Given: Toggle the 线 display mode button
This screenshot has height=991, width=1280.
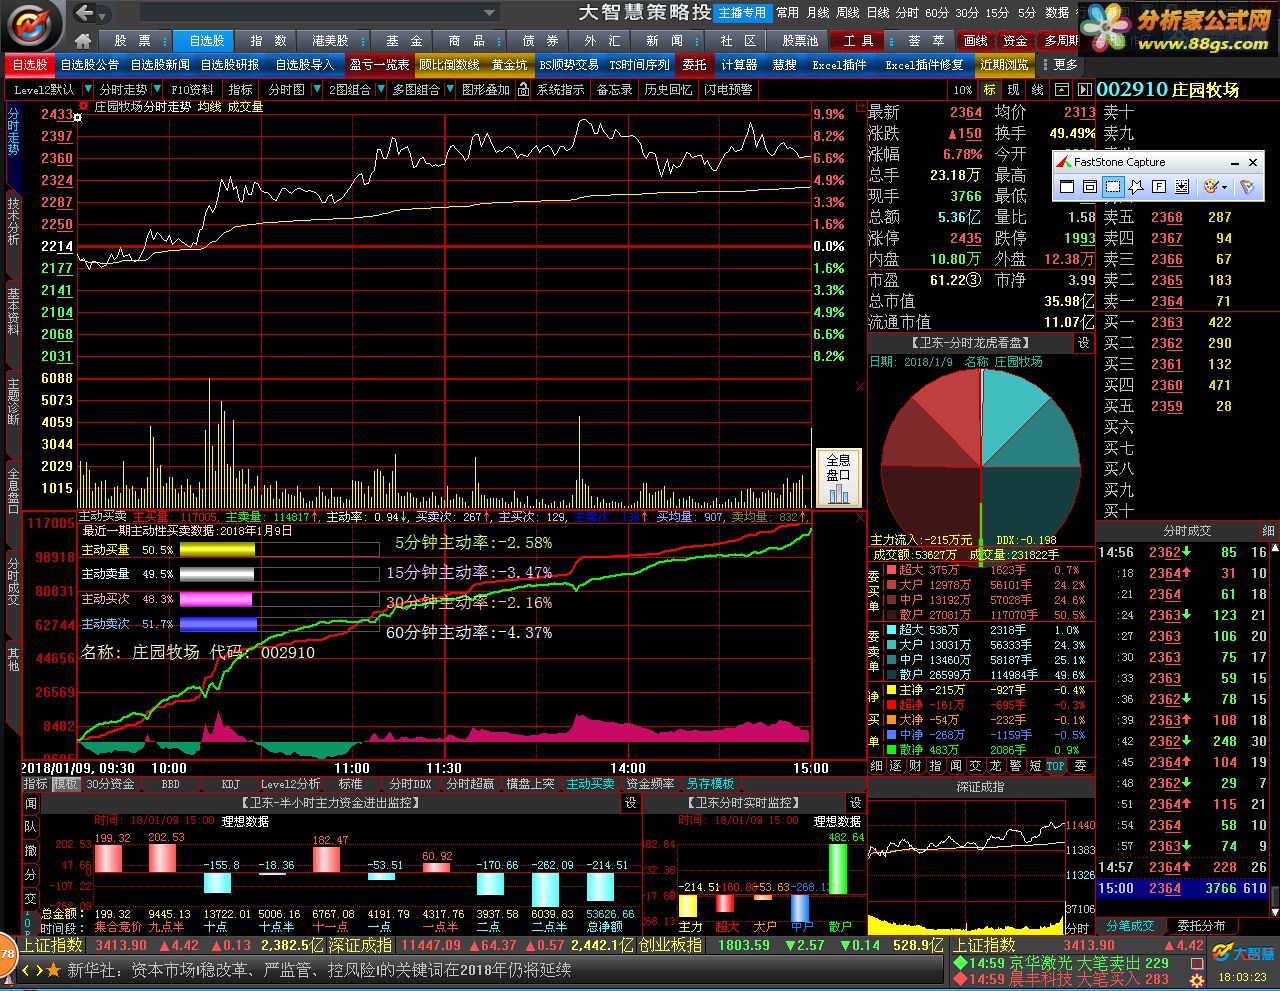Looking at the screenshot, I should pos(1038,89).
